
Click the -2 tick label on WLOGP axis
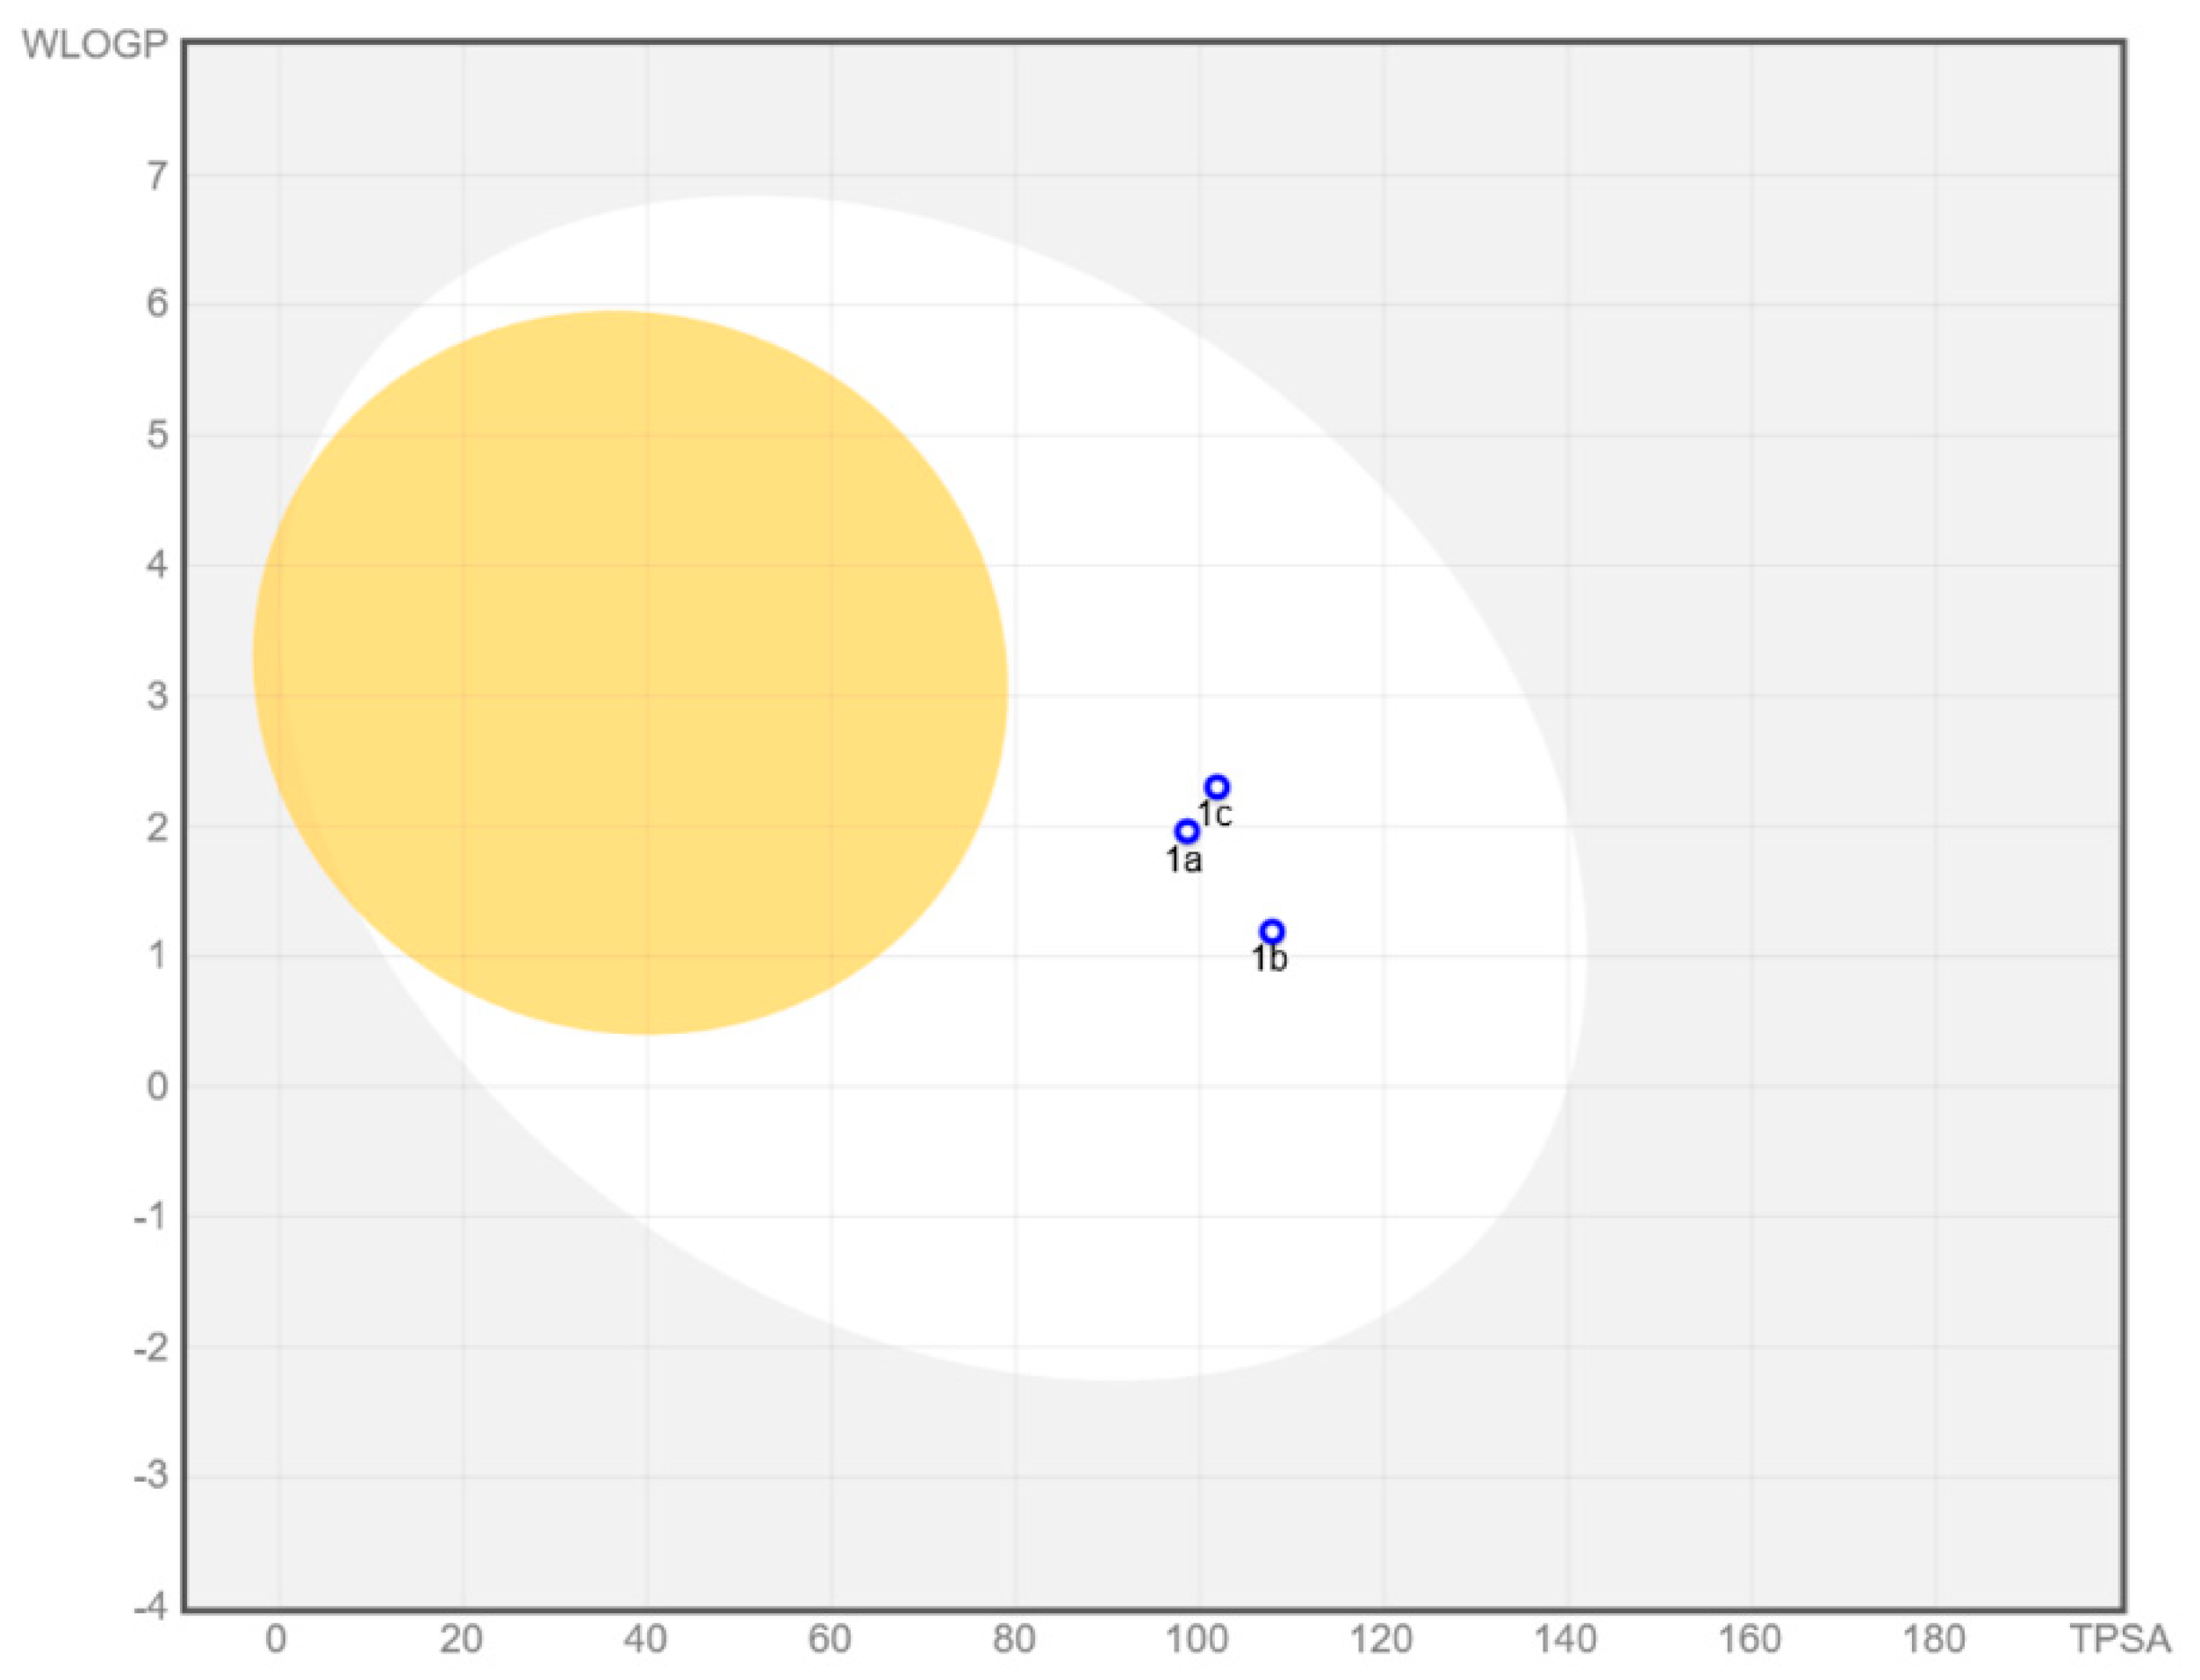click(x=151, y=1348)
